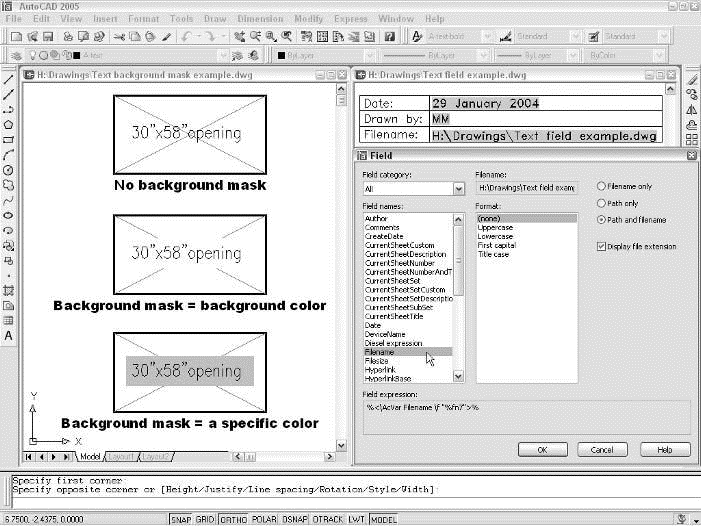Toggle POLAR tracking in status bar
This screenshot has width=701, height=526.
point(264,519)
